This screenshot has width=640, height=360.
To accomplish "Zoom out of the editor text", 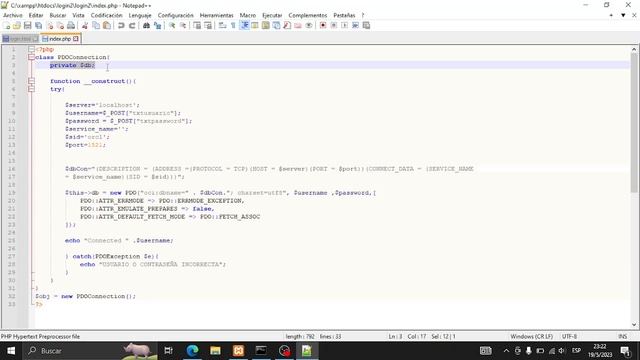I will point(183,26).
